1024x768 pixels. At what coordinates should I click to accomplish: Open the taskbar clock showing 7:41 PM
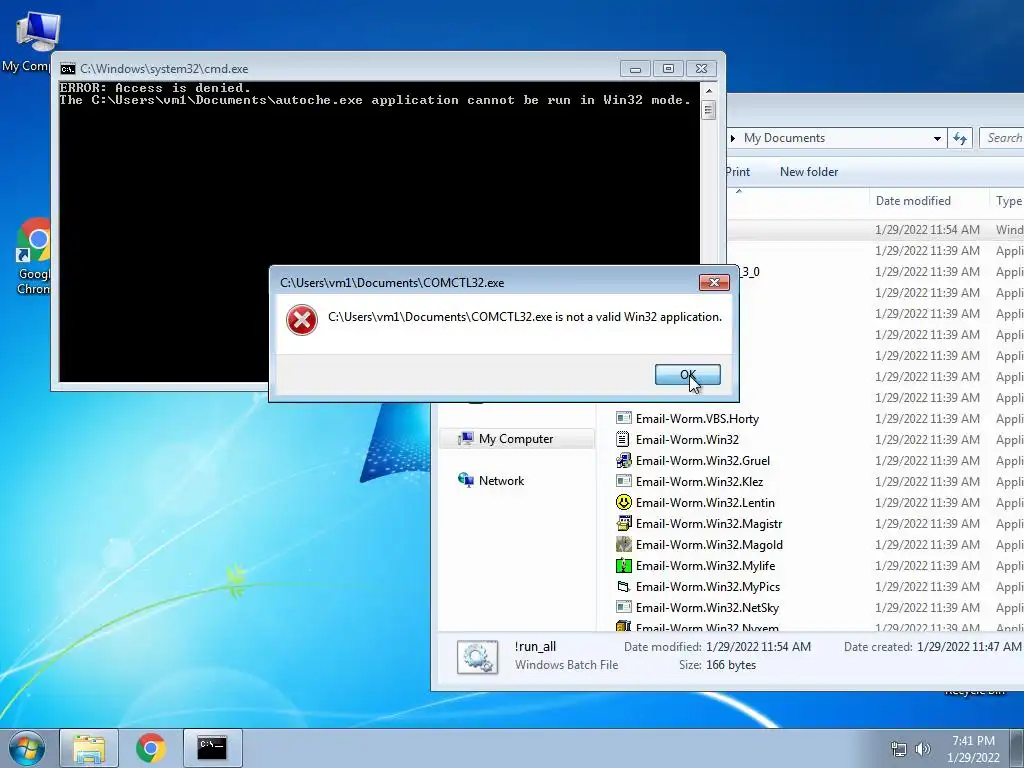pos(973,749)
